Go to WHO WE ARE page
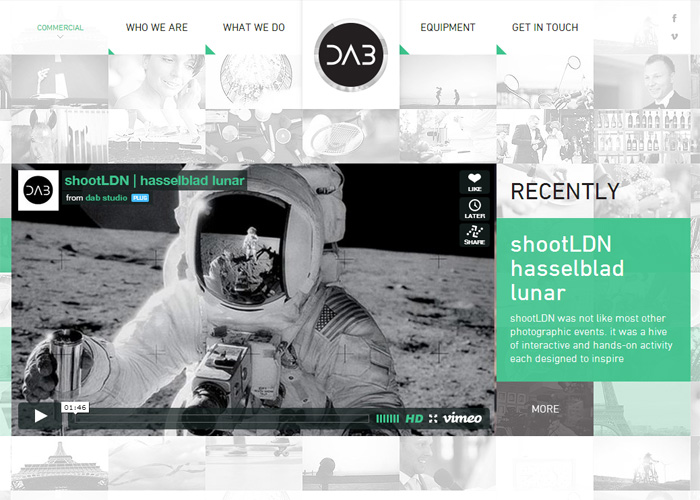 pyautogui.click(x=157, y=28)
